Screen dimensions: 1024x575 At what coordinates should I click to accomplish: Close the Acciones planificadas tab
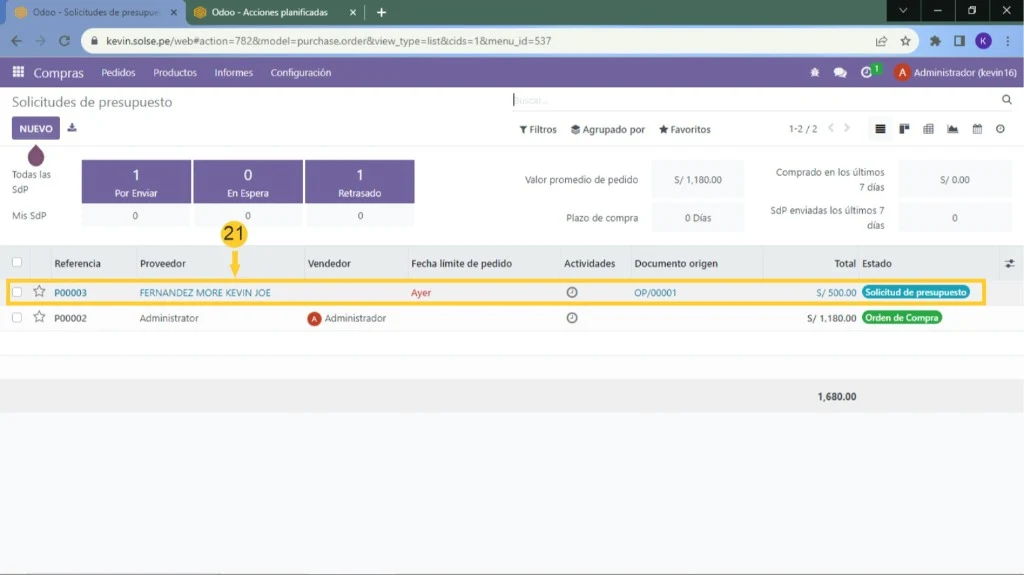pos(353,12)
